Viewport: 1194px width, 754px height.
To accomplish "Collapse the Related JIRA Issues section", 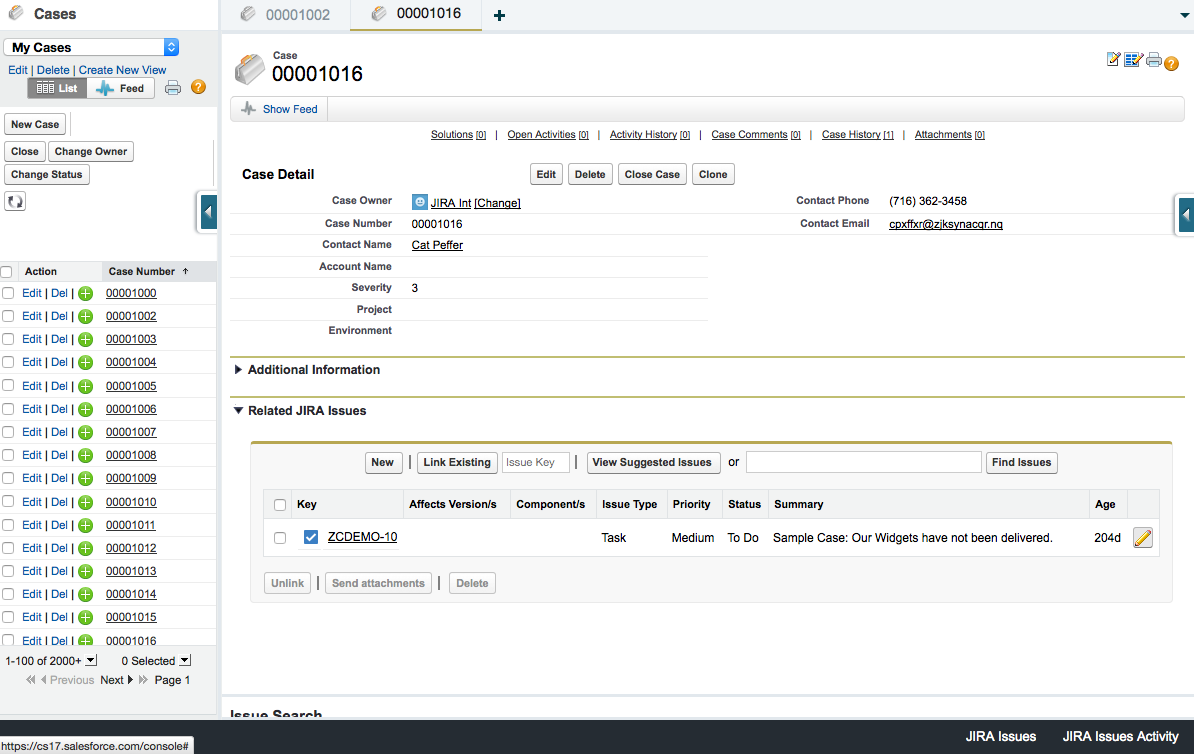I will (238, 411).
